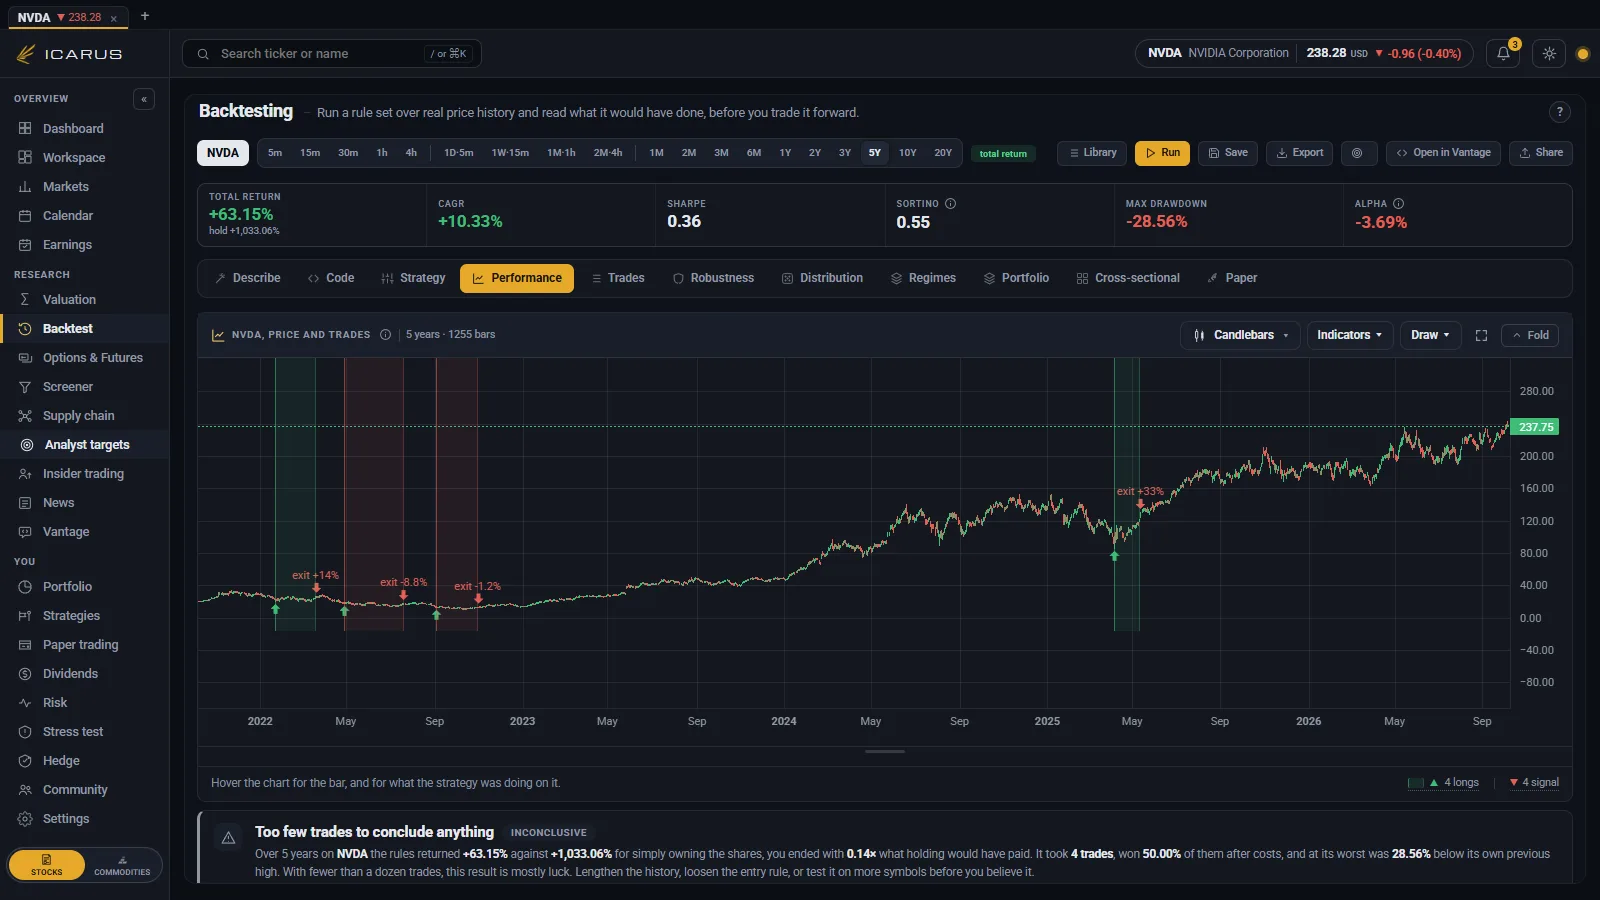Select the 1h timeframe
This screenshot has height=900, width=1600.
click(382, 153)
